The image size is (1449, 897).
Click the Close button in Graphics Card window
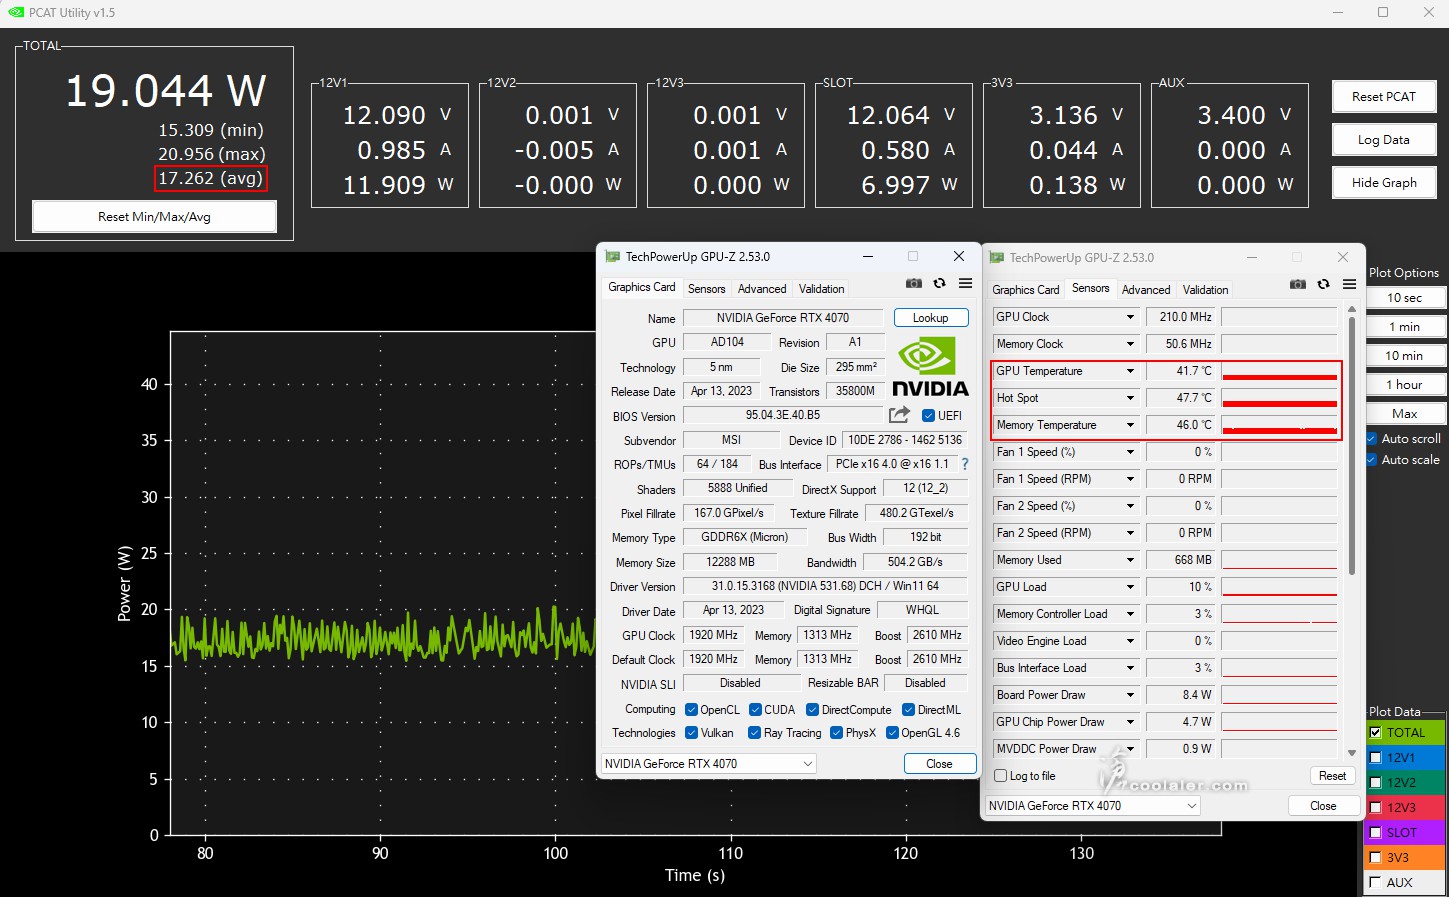tap(939, 764)
